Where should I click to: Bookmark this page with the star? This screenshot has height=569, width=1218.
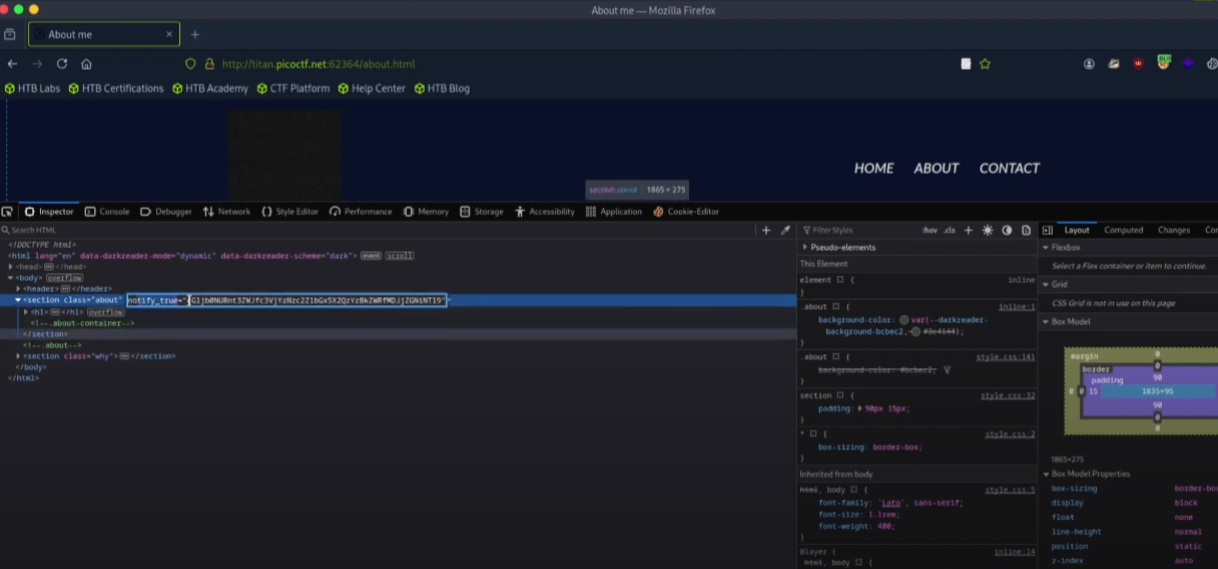point(985,64)
